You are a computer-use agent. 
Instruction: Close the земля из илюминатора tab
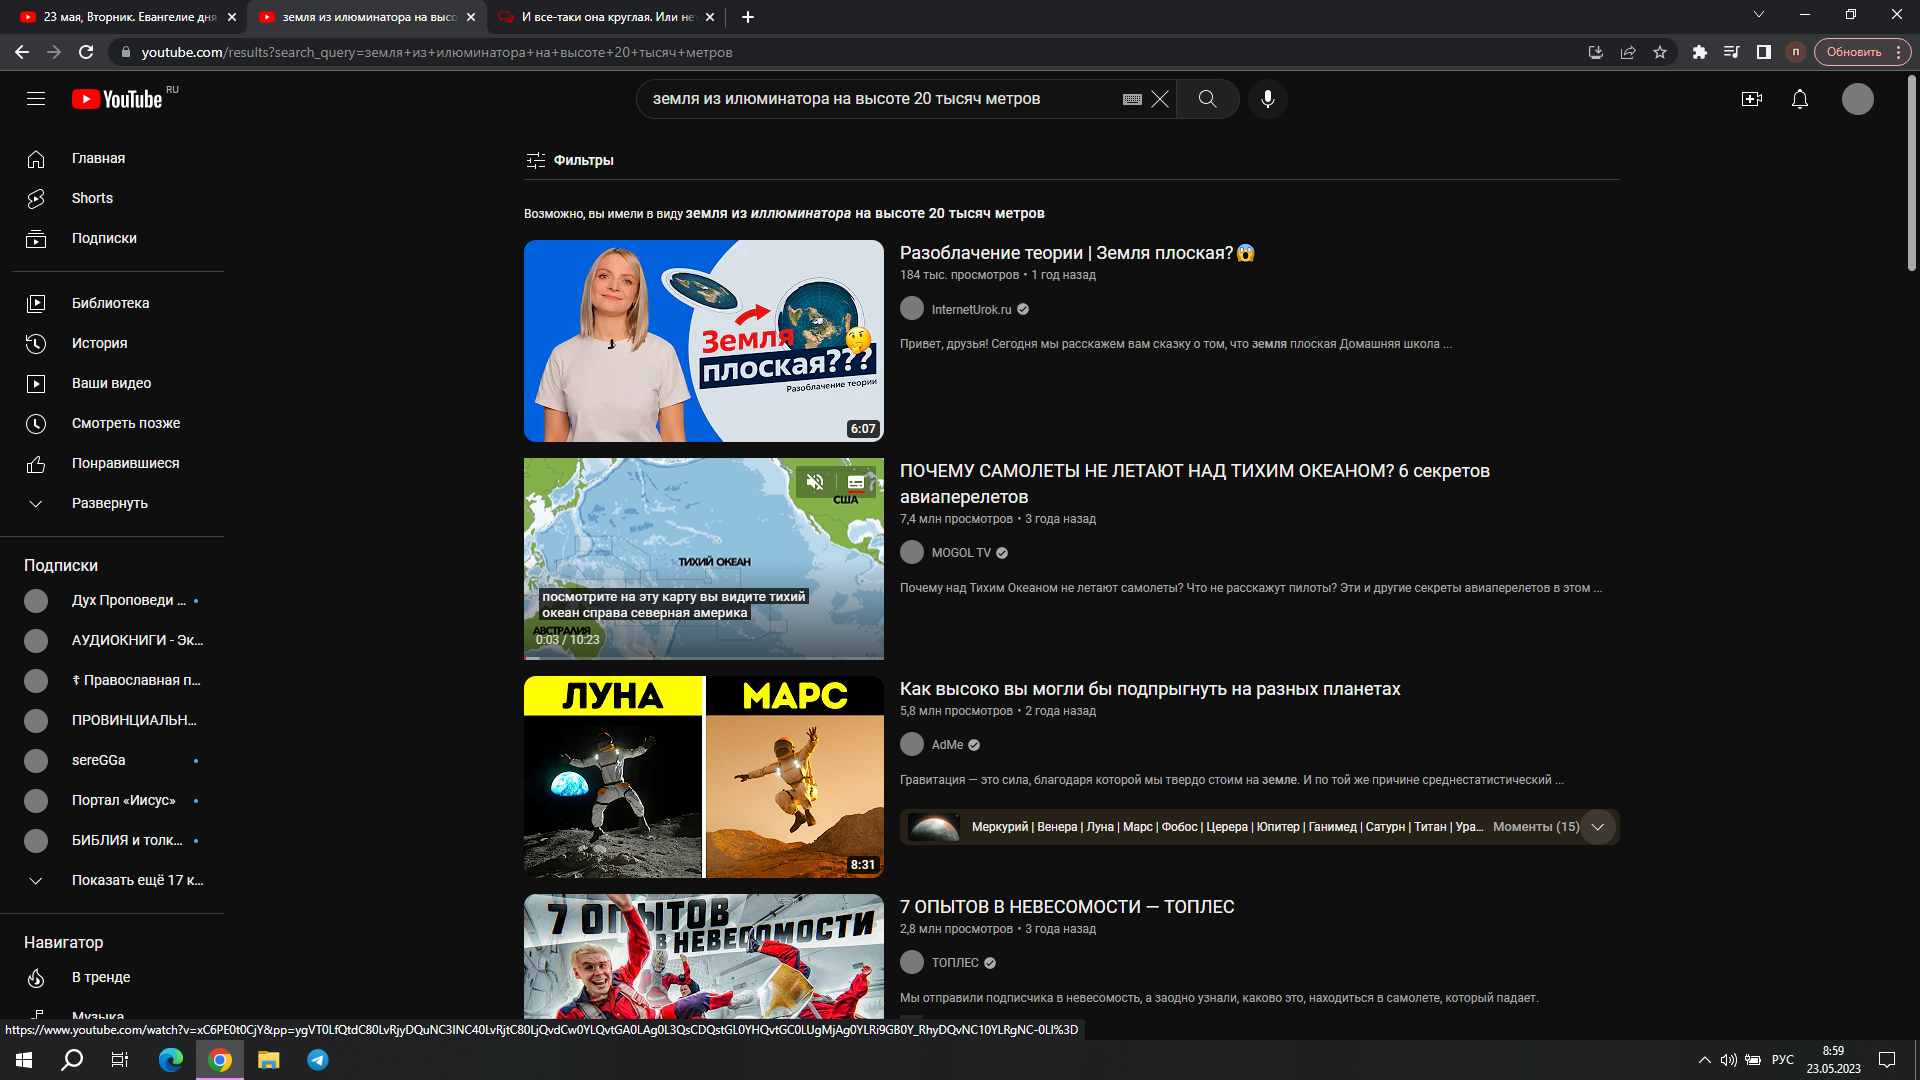tap(471, 17)
